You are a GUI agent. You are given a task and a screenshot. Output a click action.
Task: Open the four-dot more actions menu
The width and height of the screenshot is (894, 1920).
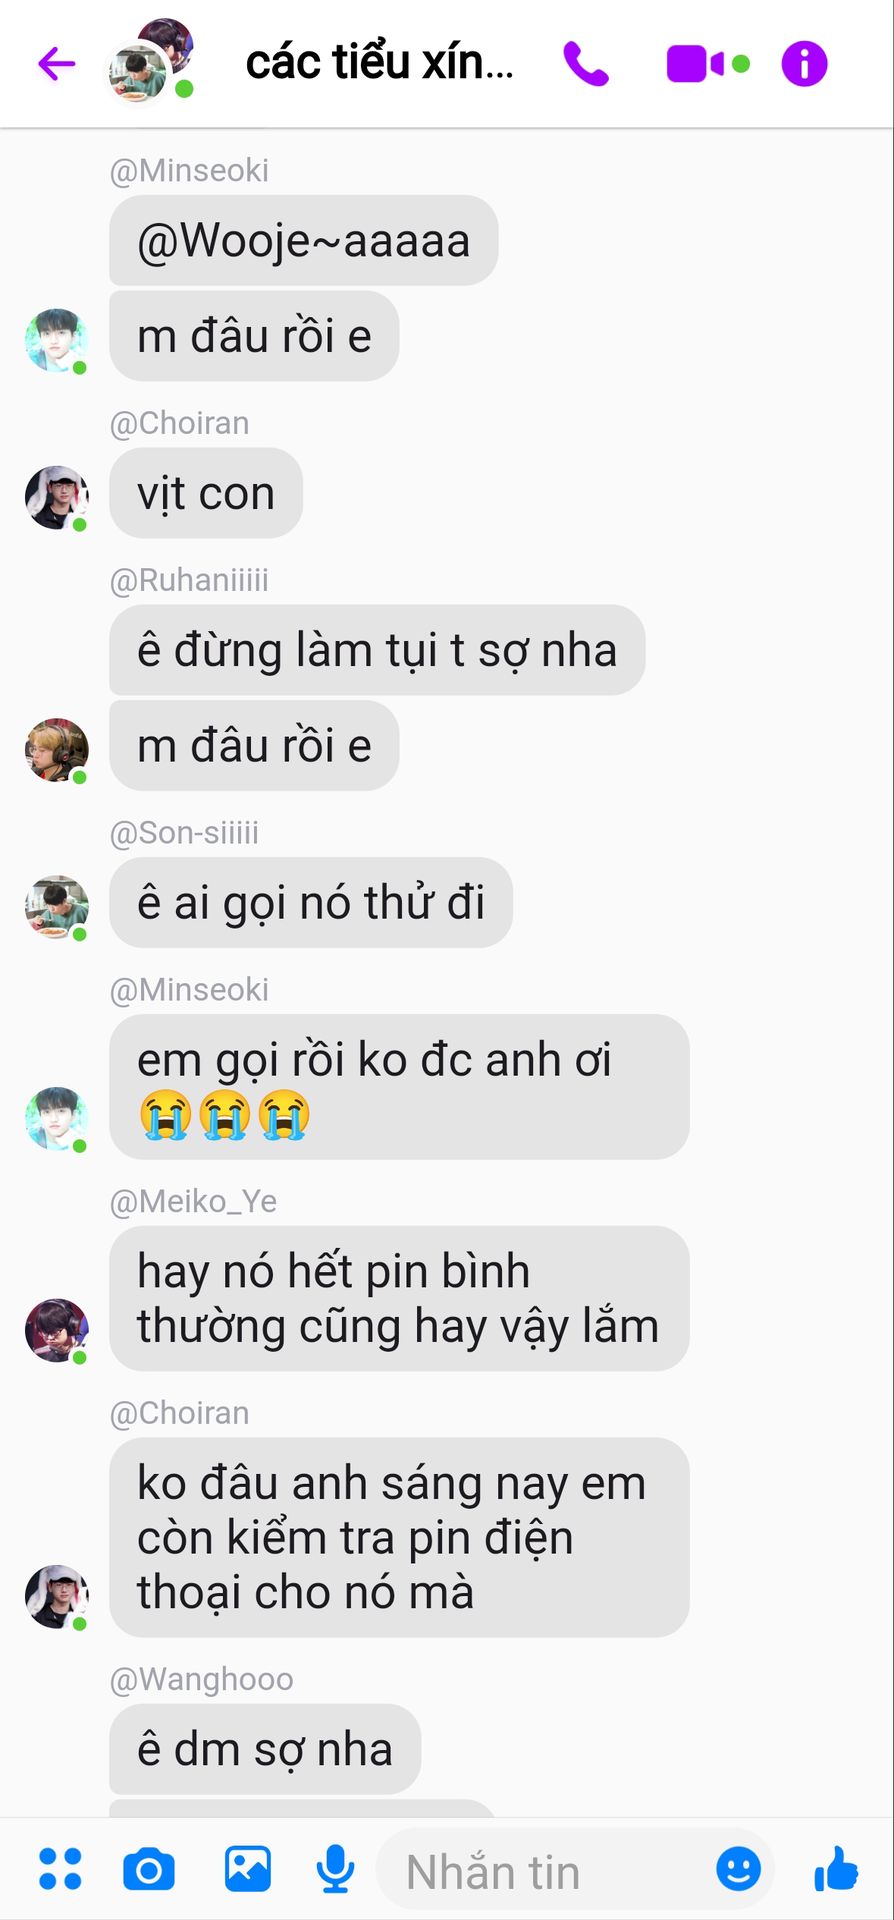60,1869
